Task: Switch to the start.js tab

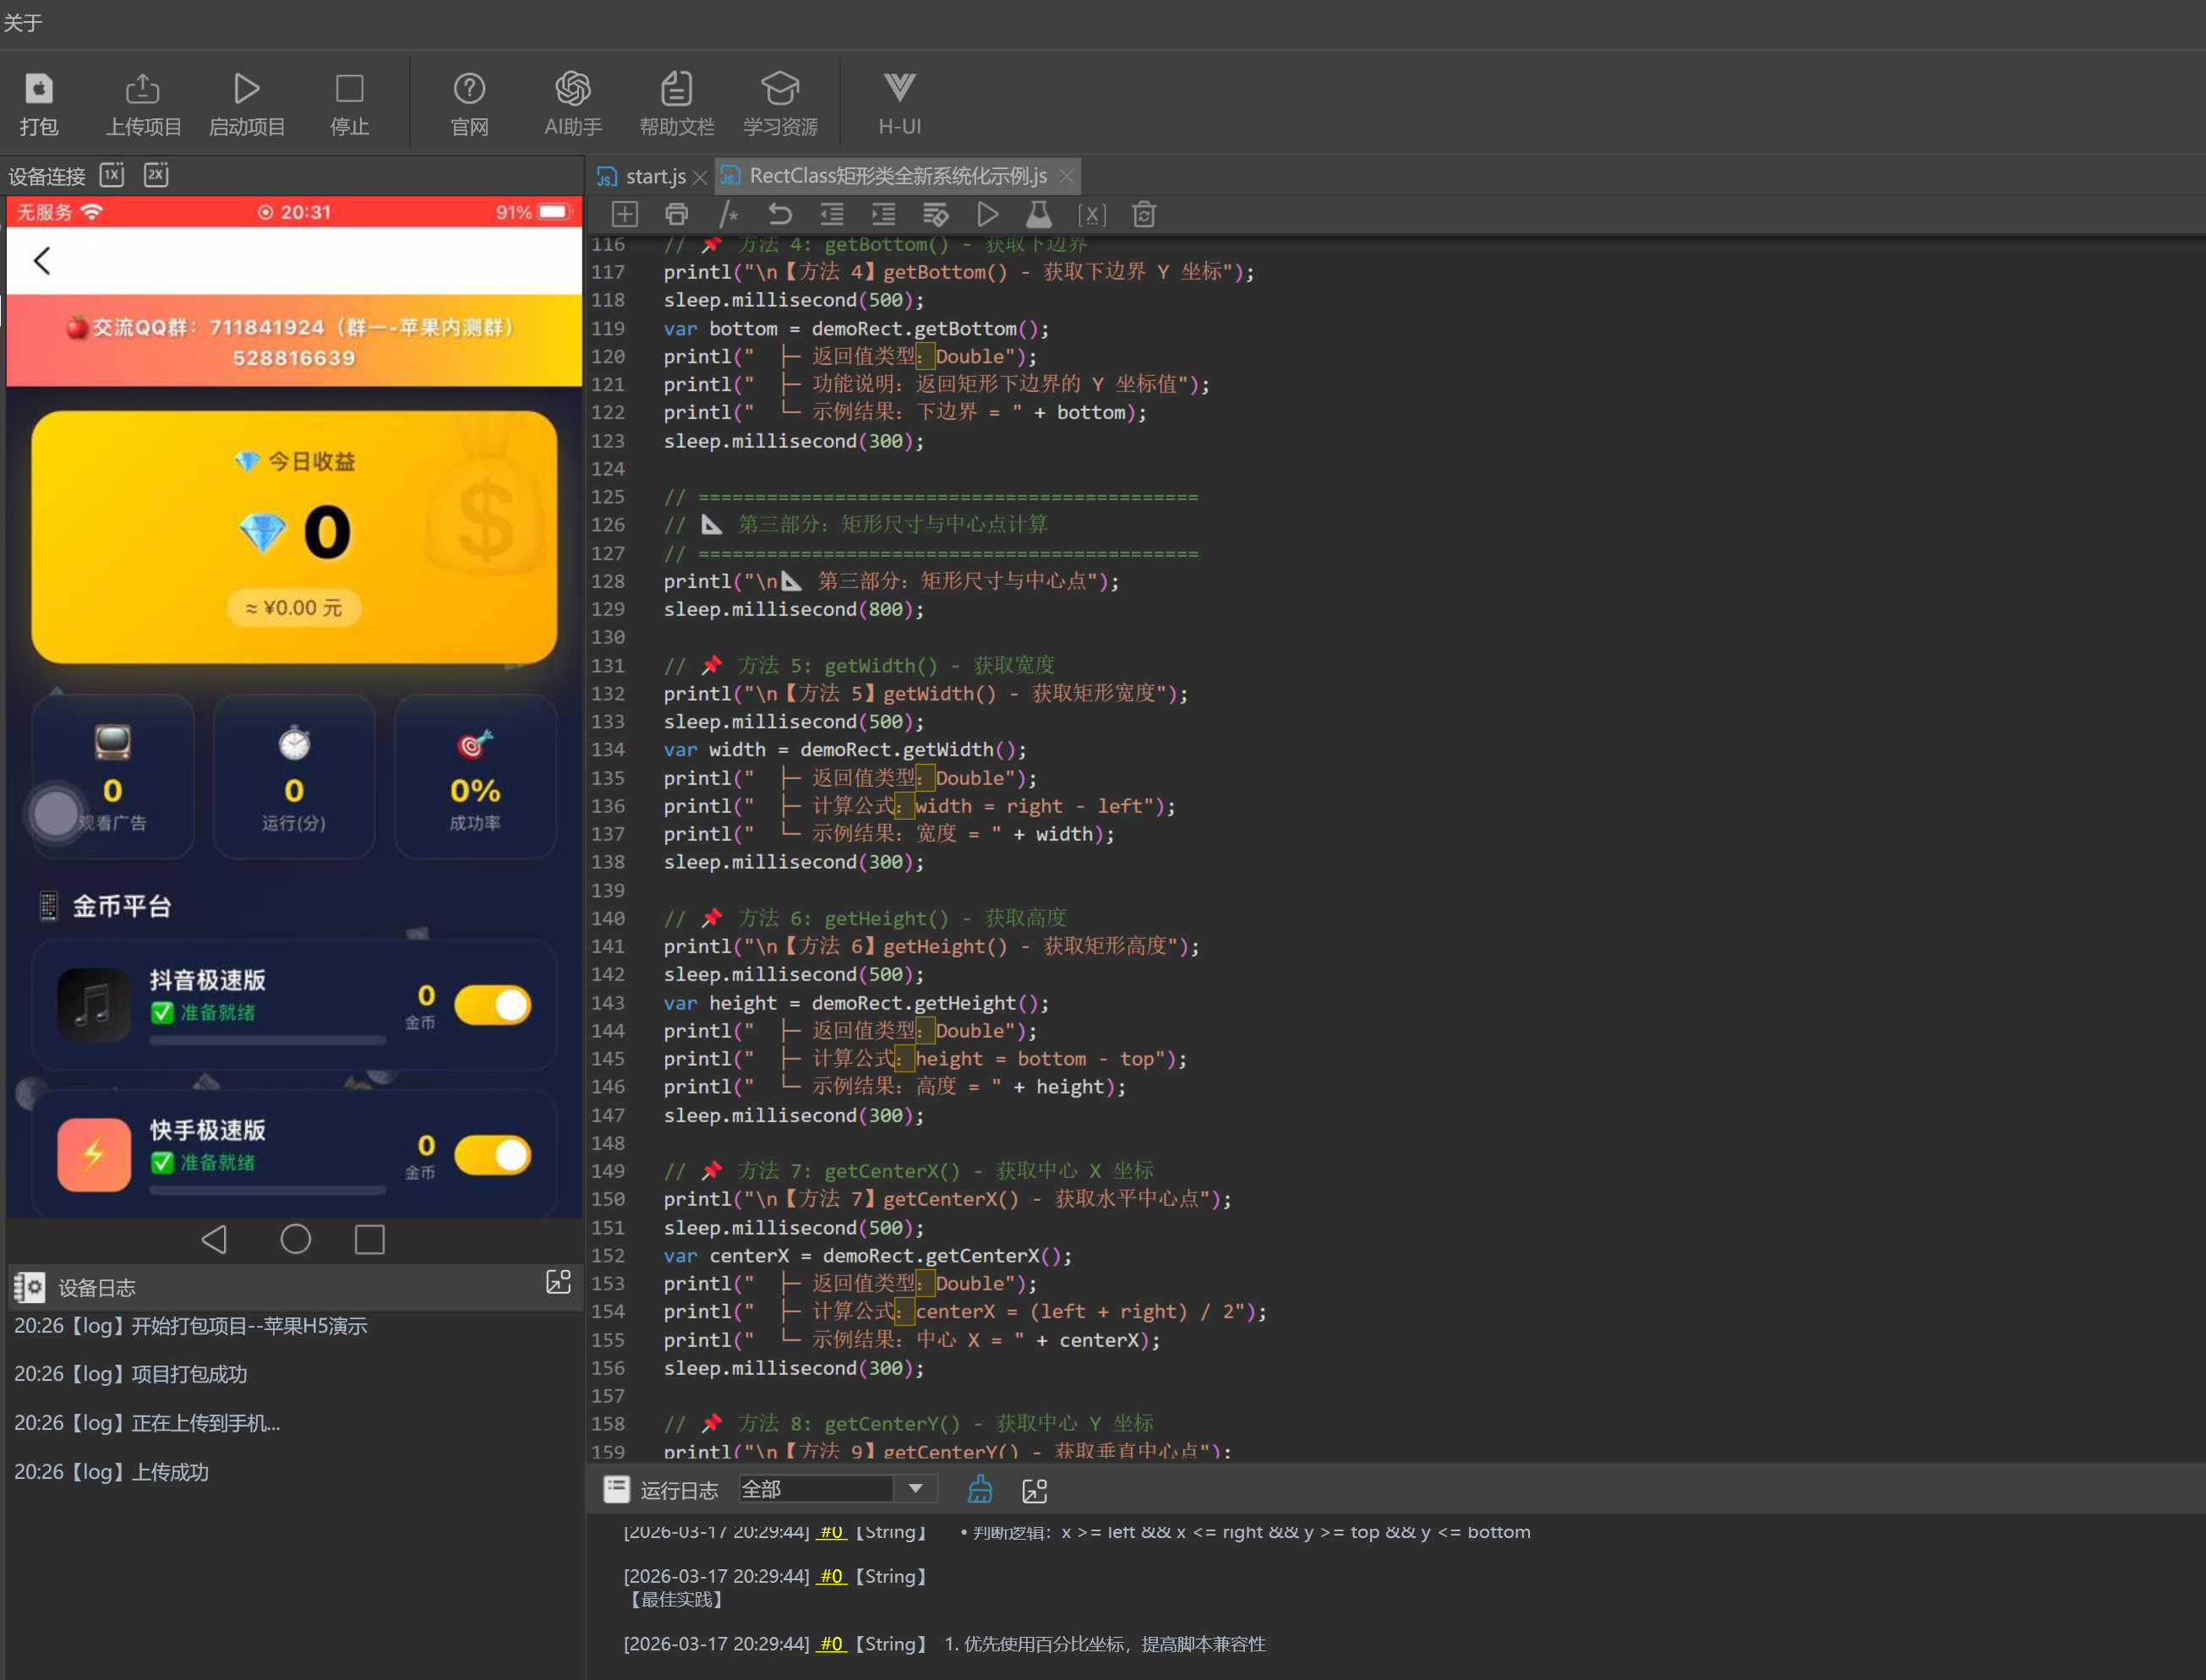Action: click(654, 177)
